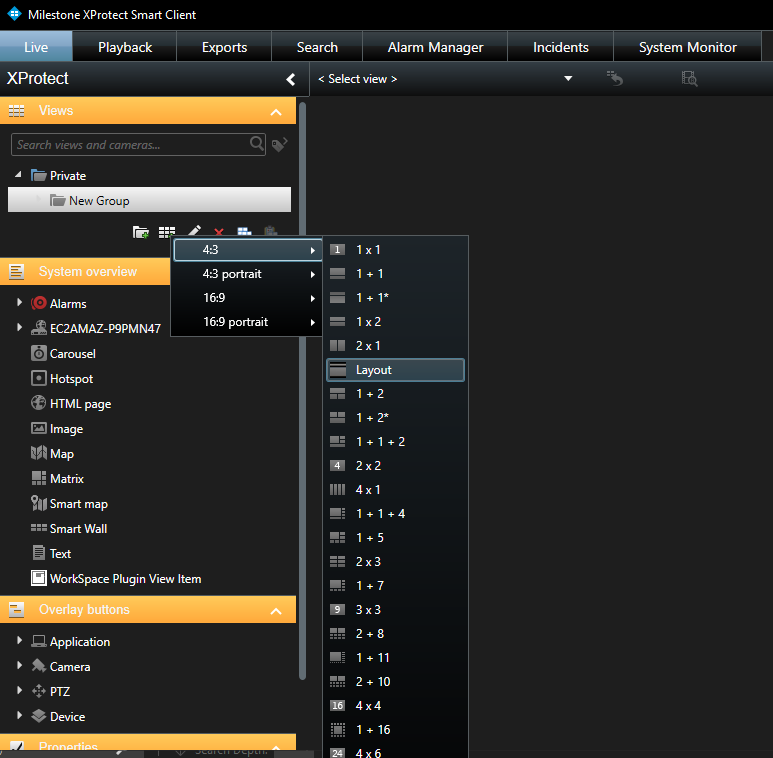Click the rename pencil icon
The image size is (773, 758).
(x=194, y=230)
